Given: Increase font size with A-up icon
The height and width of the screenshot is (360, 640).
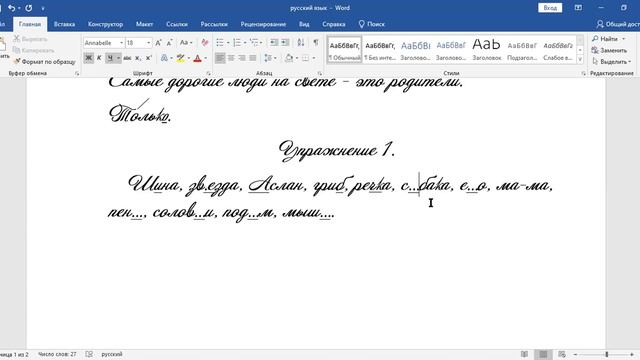Looking at the screenshot, I should click(x=159, y=42).
